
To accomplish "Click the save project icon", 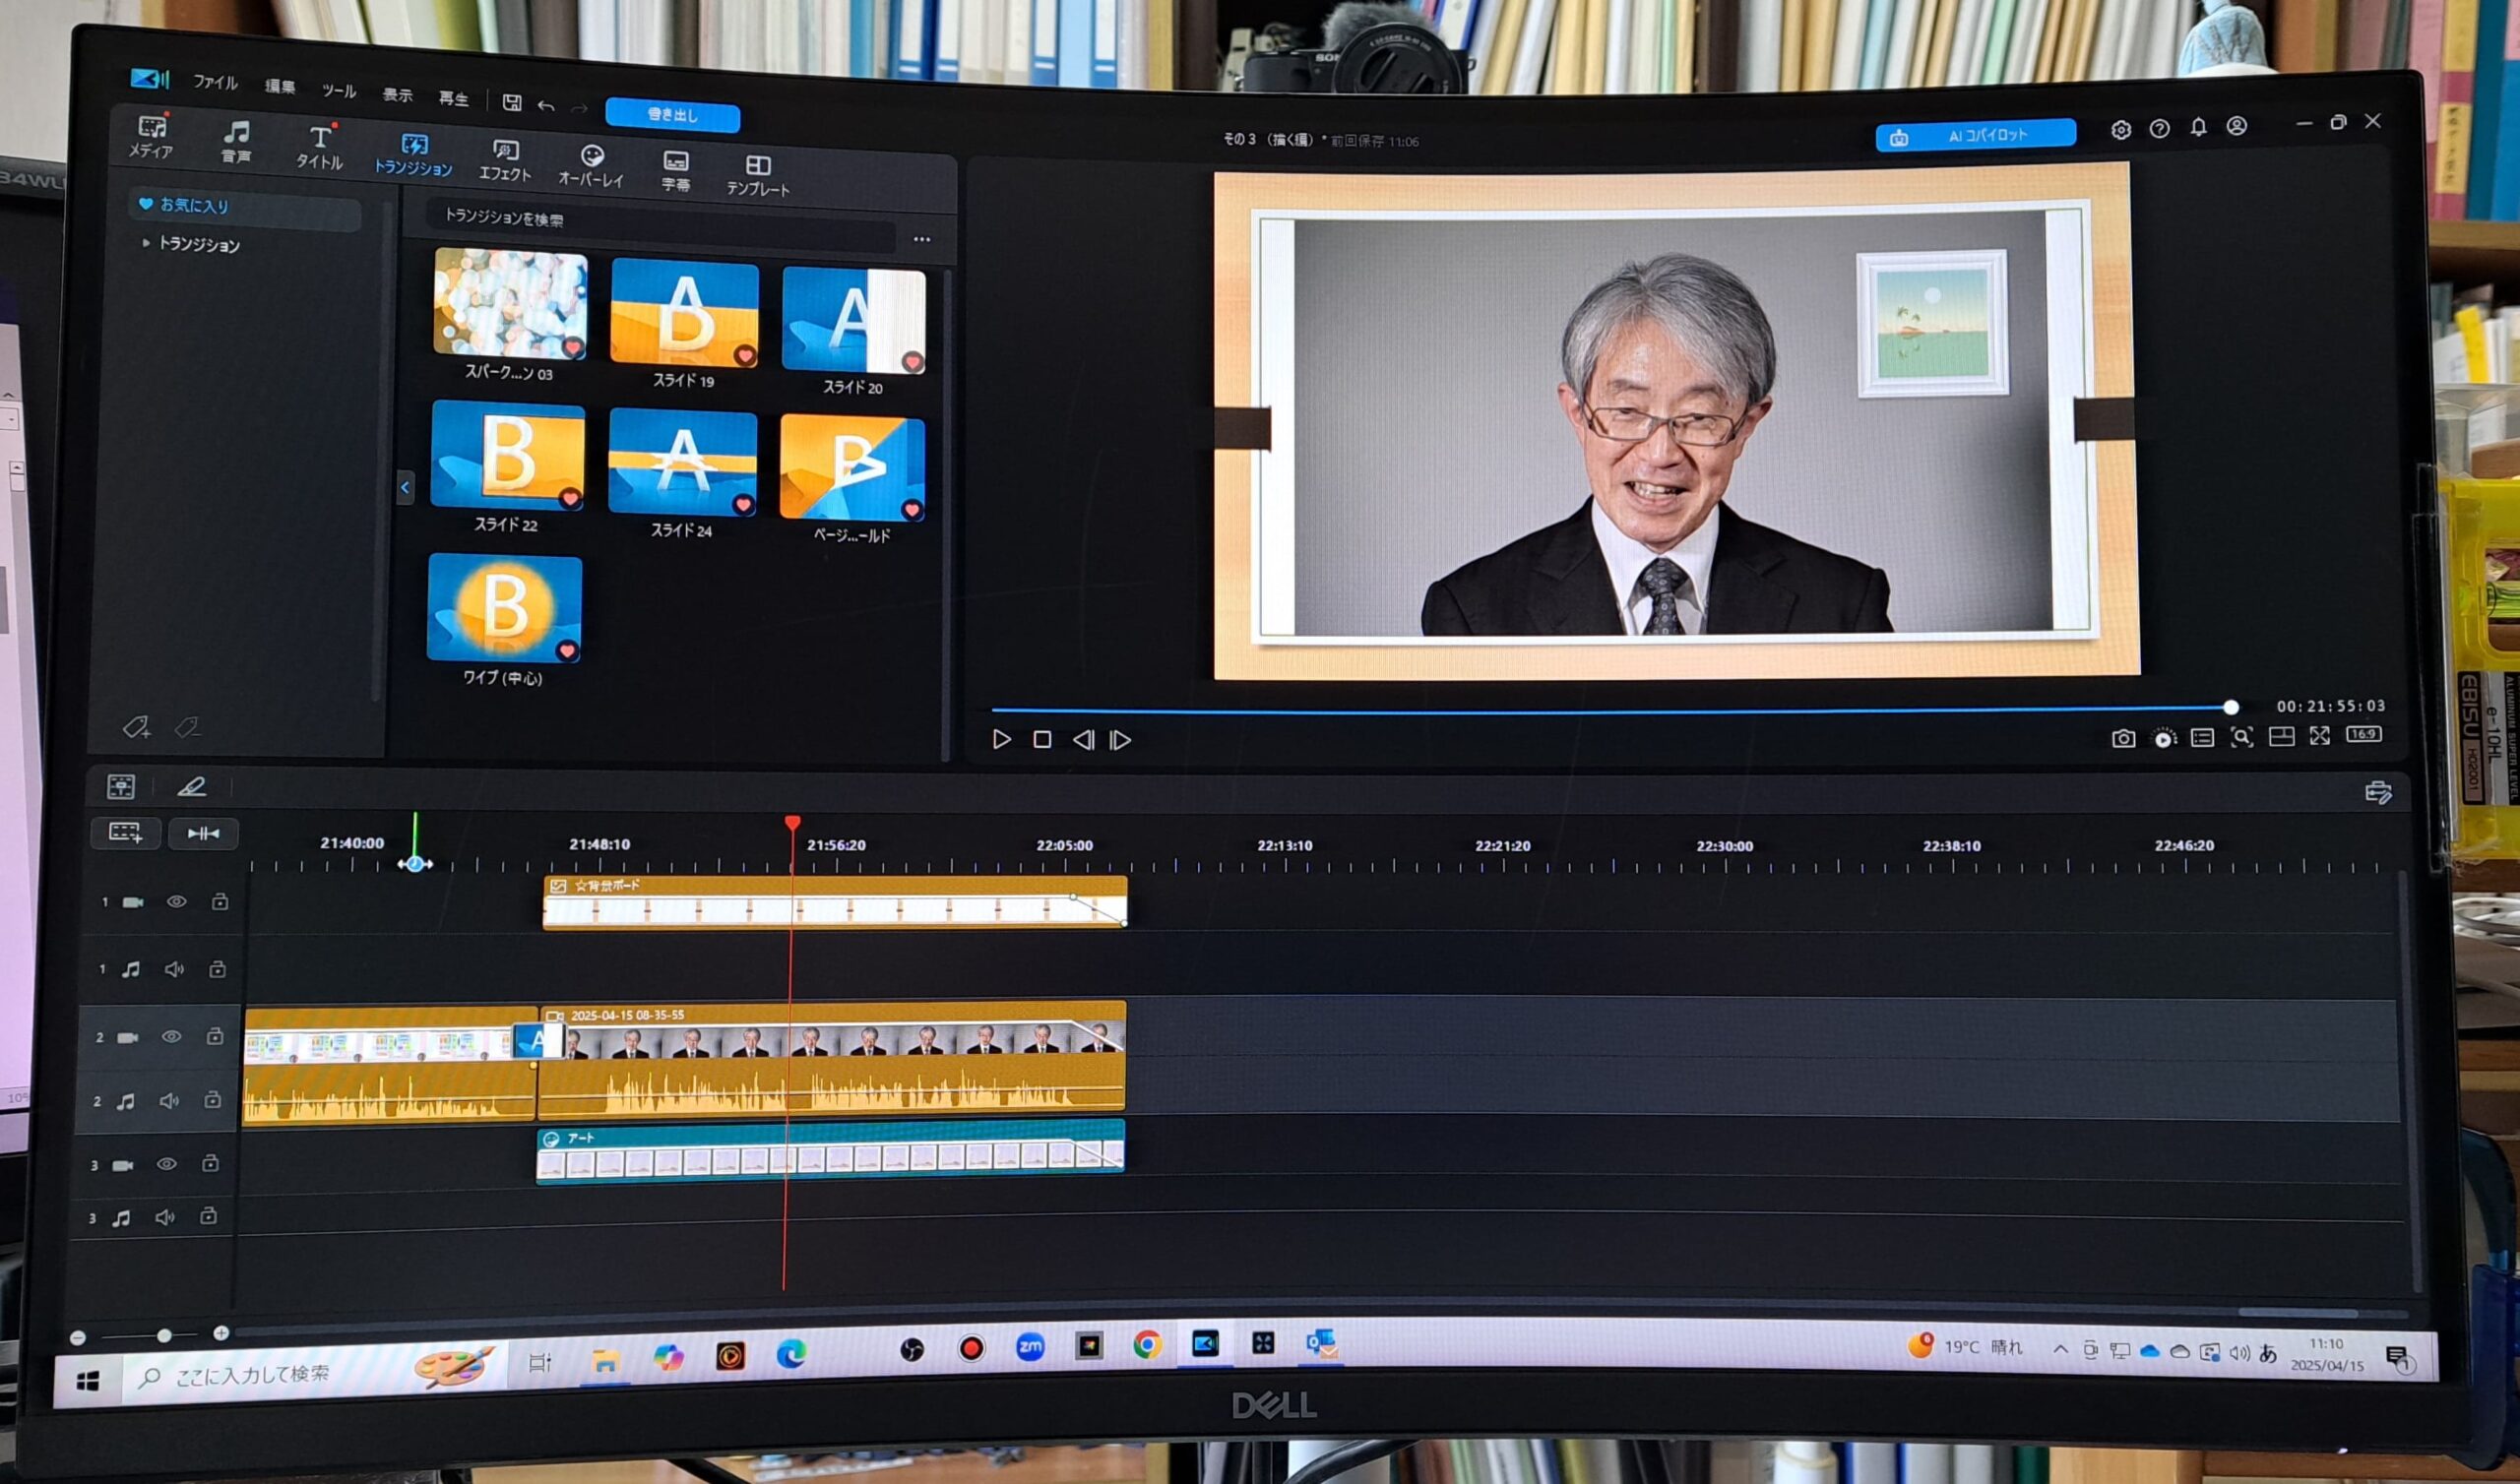I will click(512, 102).
